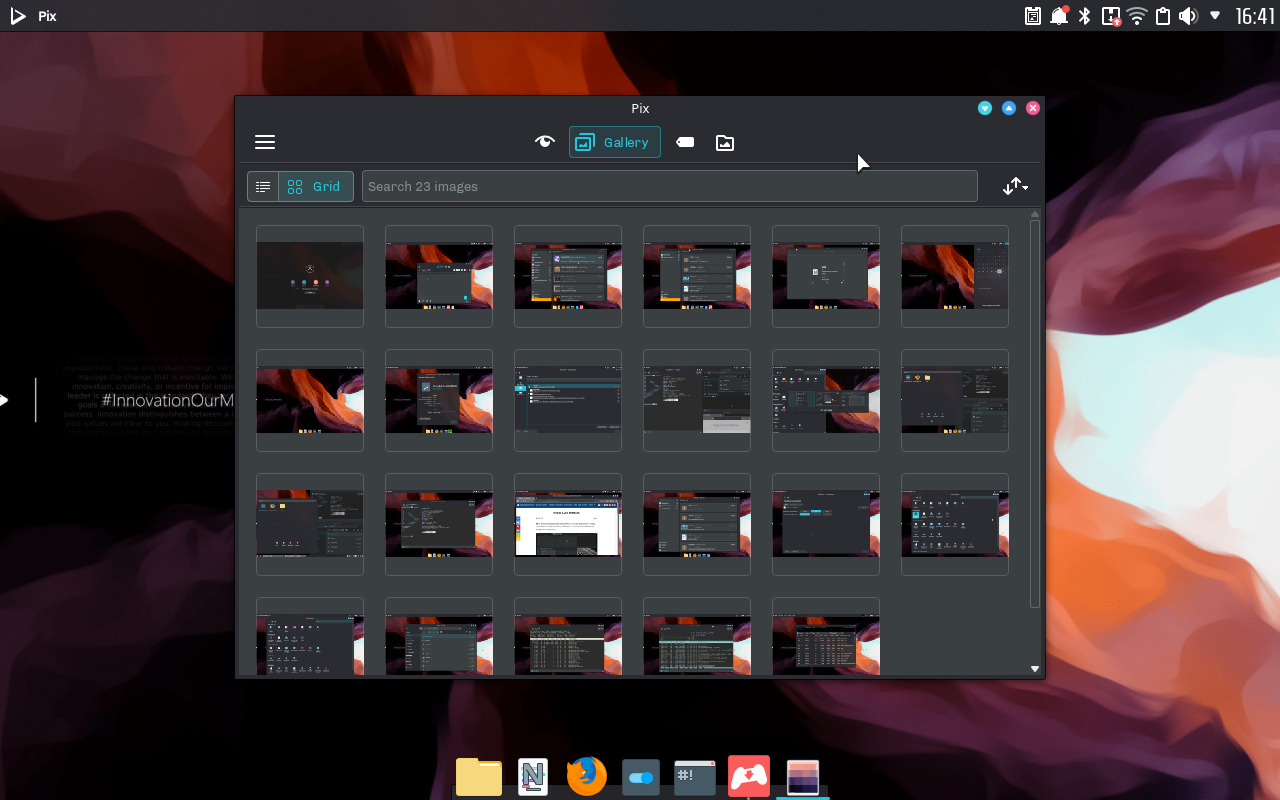The image size is (1280, 800).
Task: Expand the system tray dropdown arrow
Action: [1216, 16]
